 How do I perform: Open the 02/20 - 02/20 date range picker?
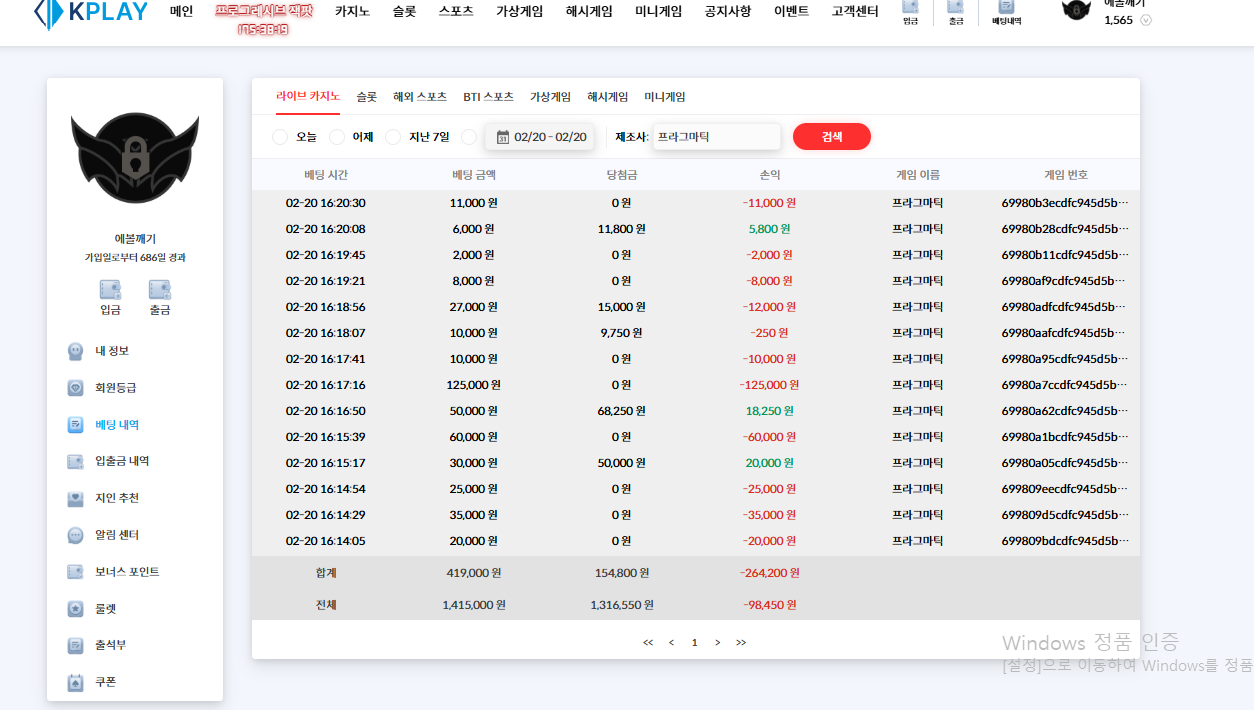click(x=541, y=137)
